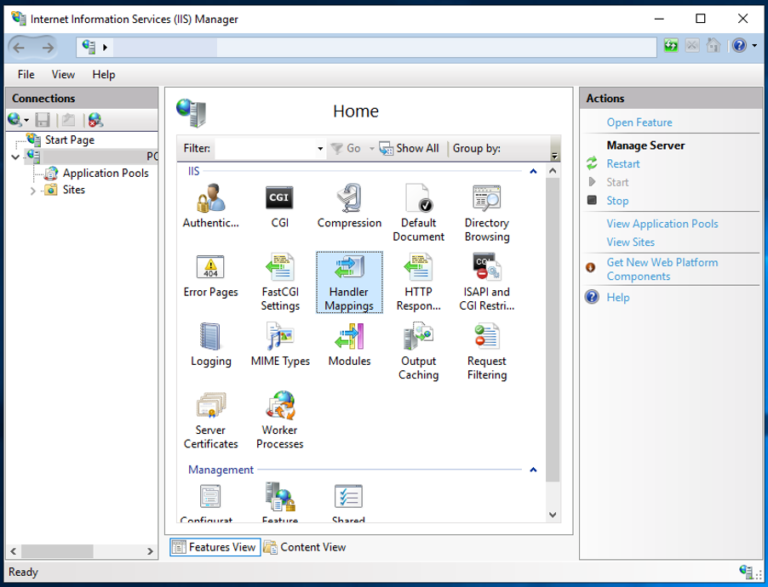This screenshot has height=587, width=768.
Task: Open the Help question-mark icon in top toolbar
Action: pos(739,46)
